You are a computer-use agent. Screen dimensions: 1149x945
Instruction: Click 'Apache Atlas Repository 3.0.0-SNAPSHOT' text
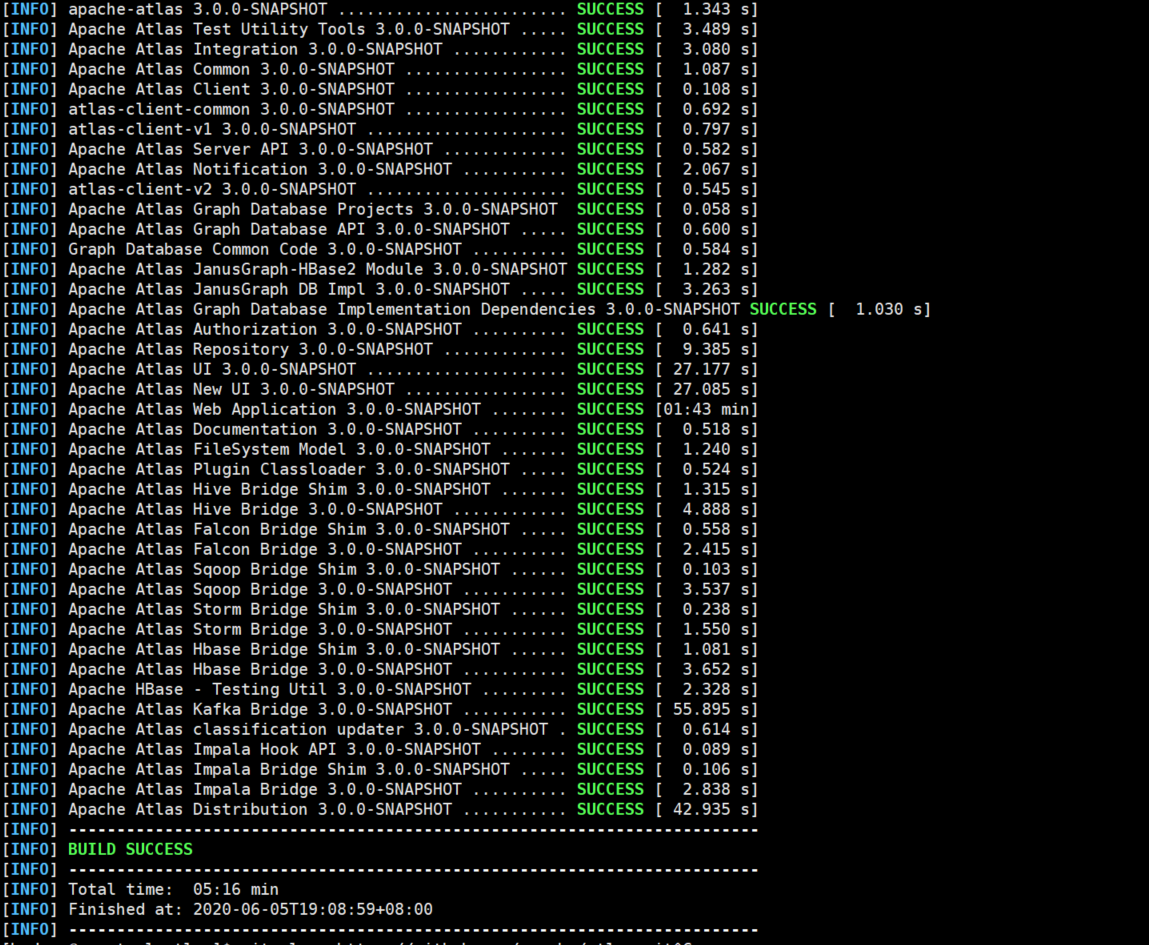click(251, 349)
